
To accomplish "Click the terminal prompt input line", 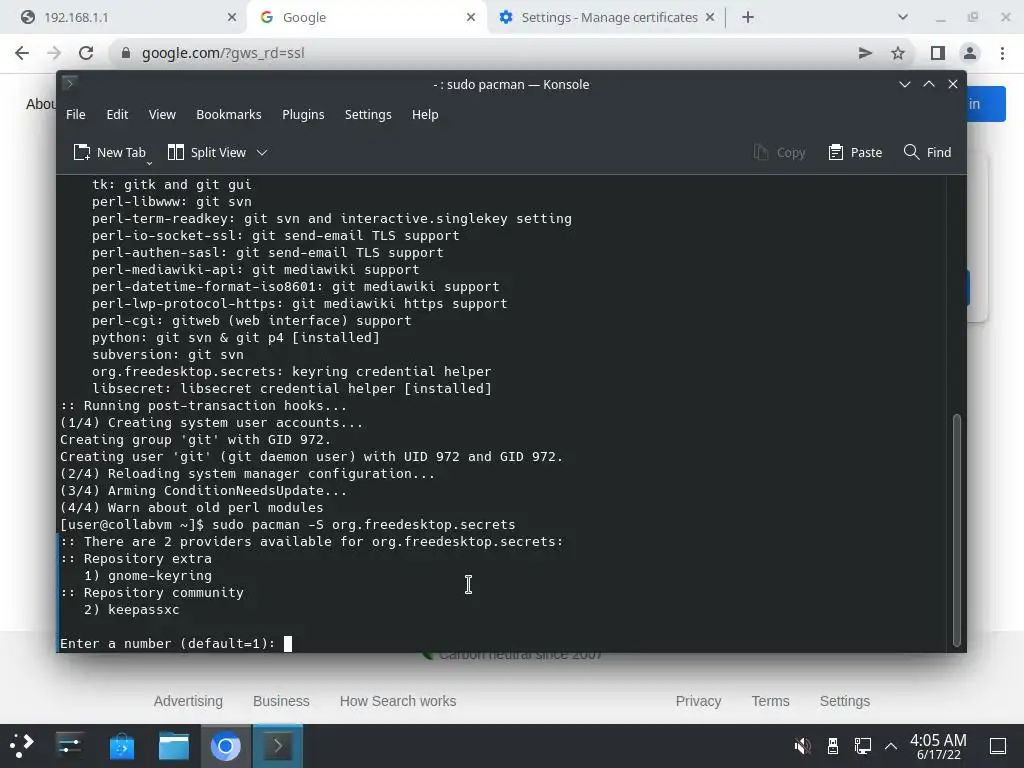I will 502,643.
